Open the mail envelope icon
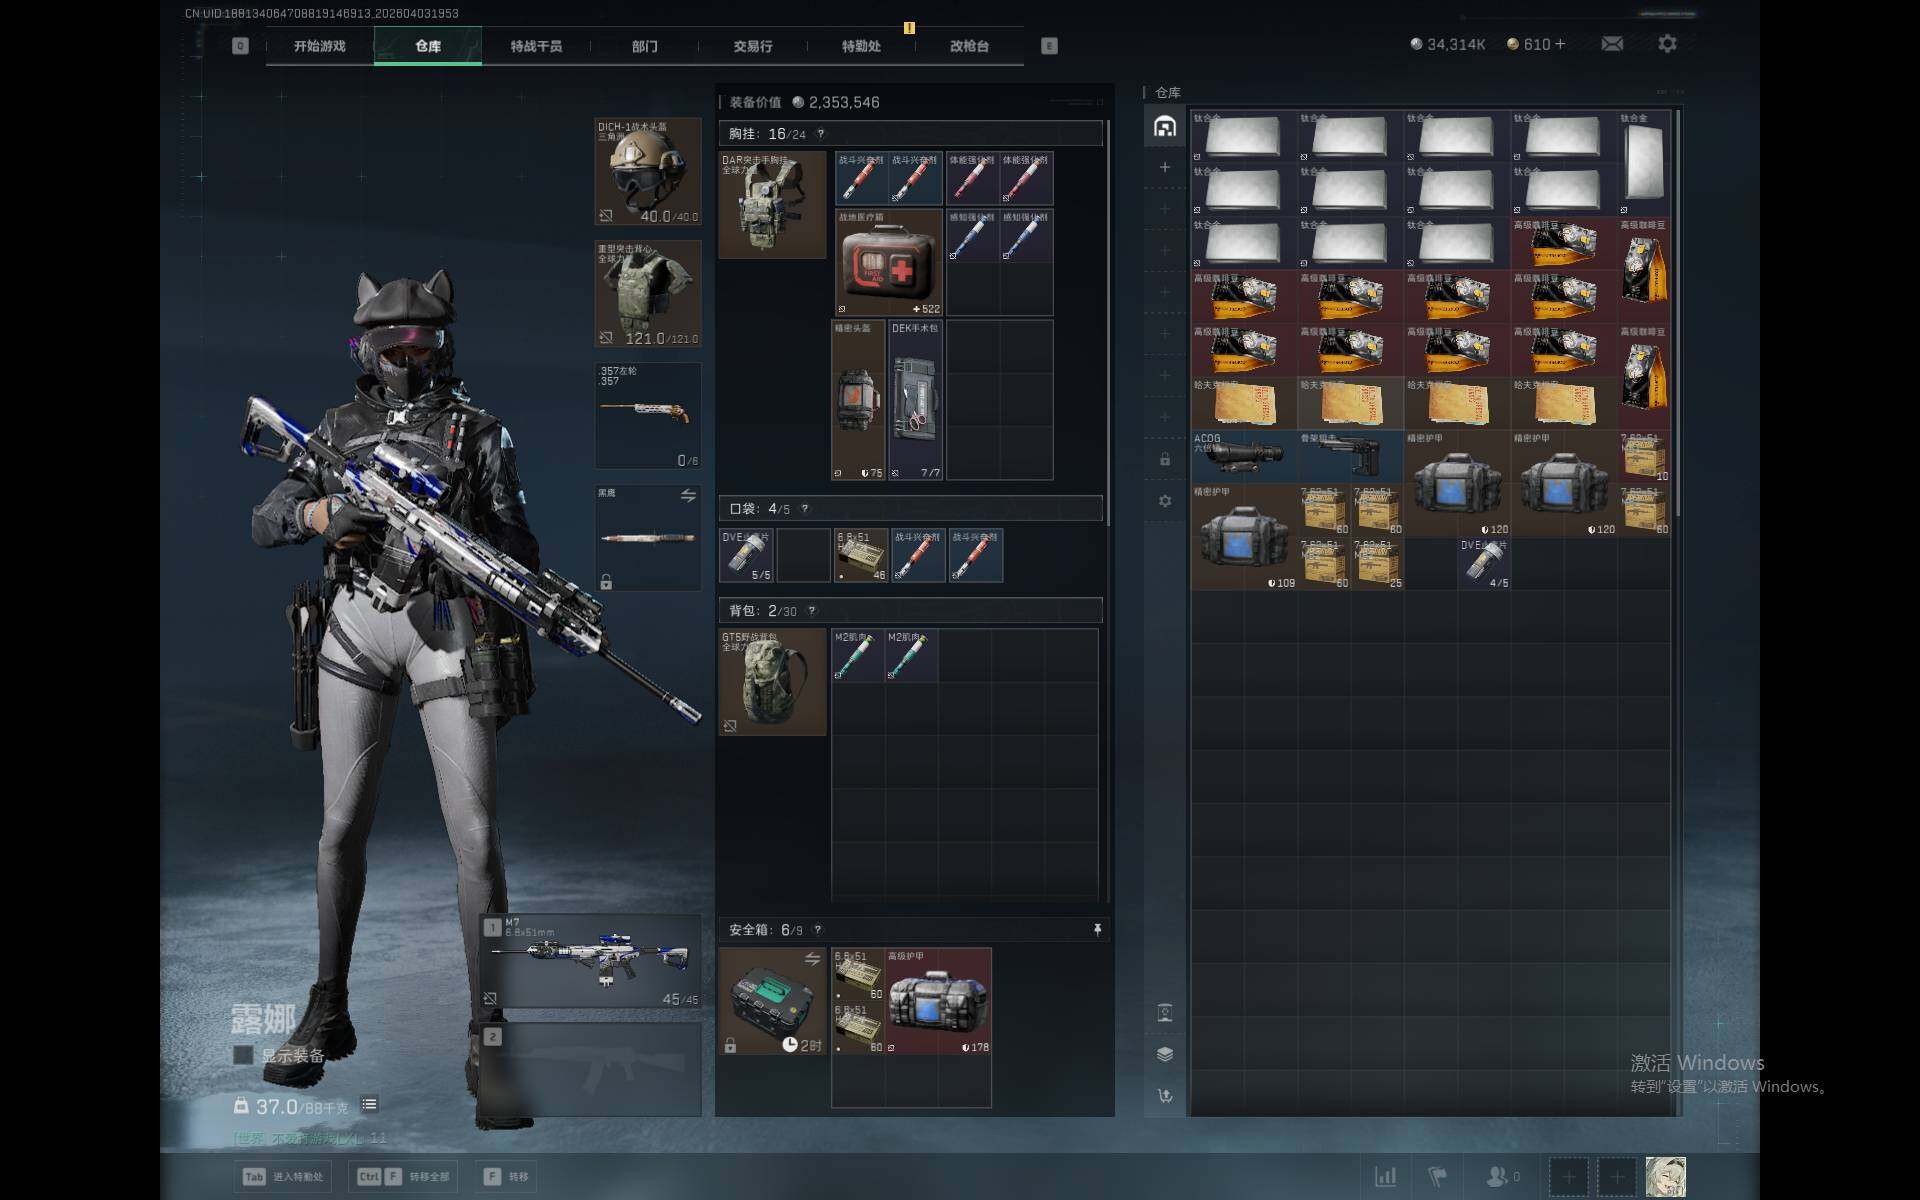The width and height of the screenshot is (1920, 1200). point(1612,44)
